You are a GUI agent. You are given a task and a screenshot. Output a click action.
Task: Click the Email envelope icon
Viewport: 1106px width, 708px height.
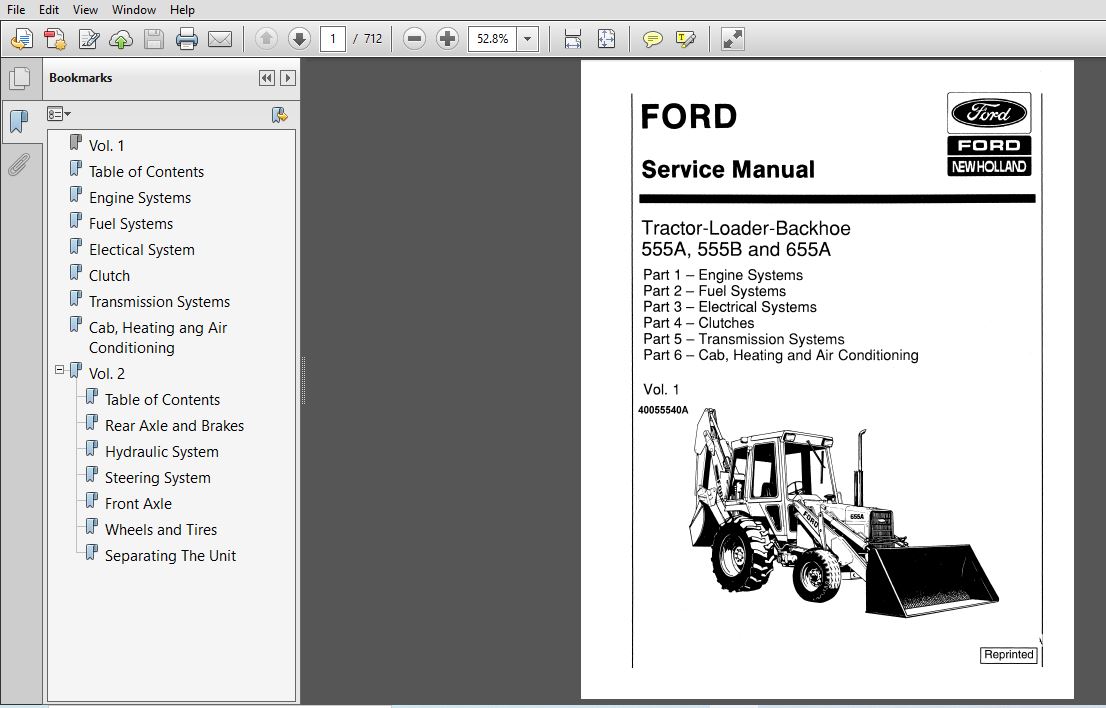220,39
